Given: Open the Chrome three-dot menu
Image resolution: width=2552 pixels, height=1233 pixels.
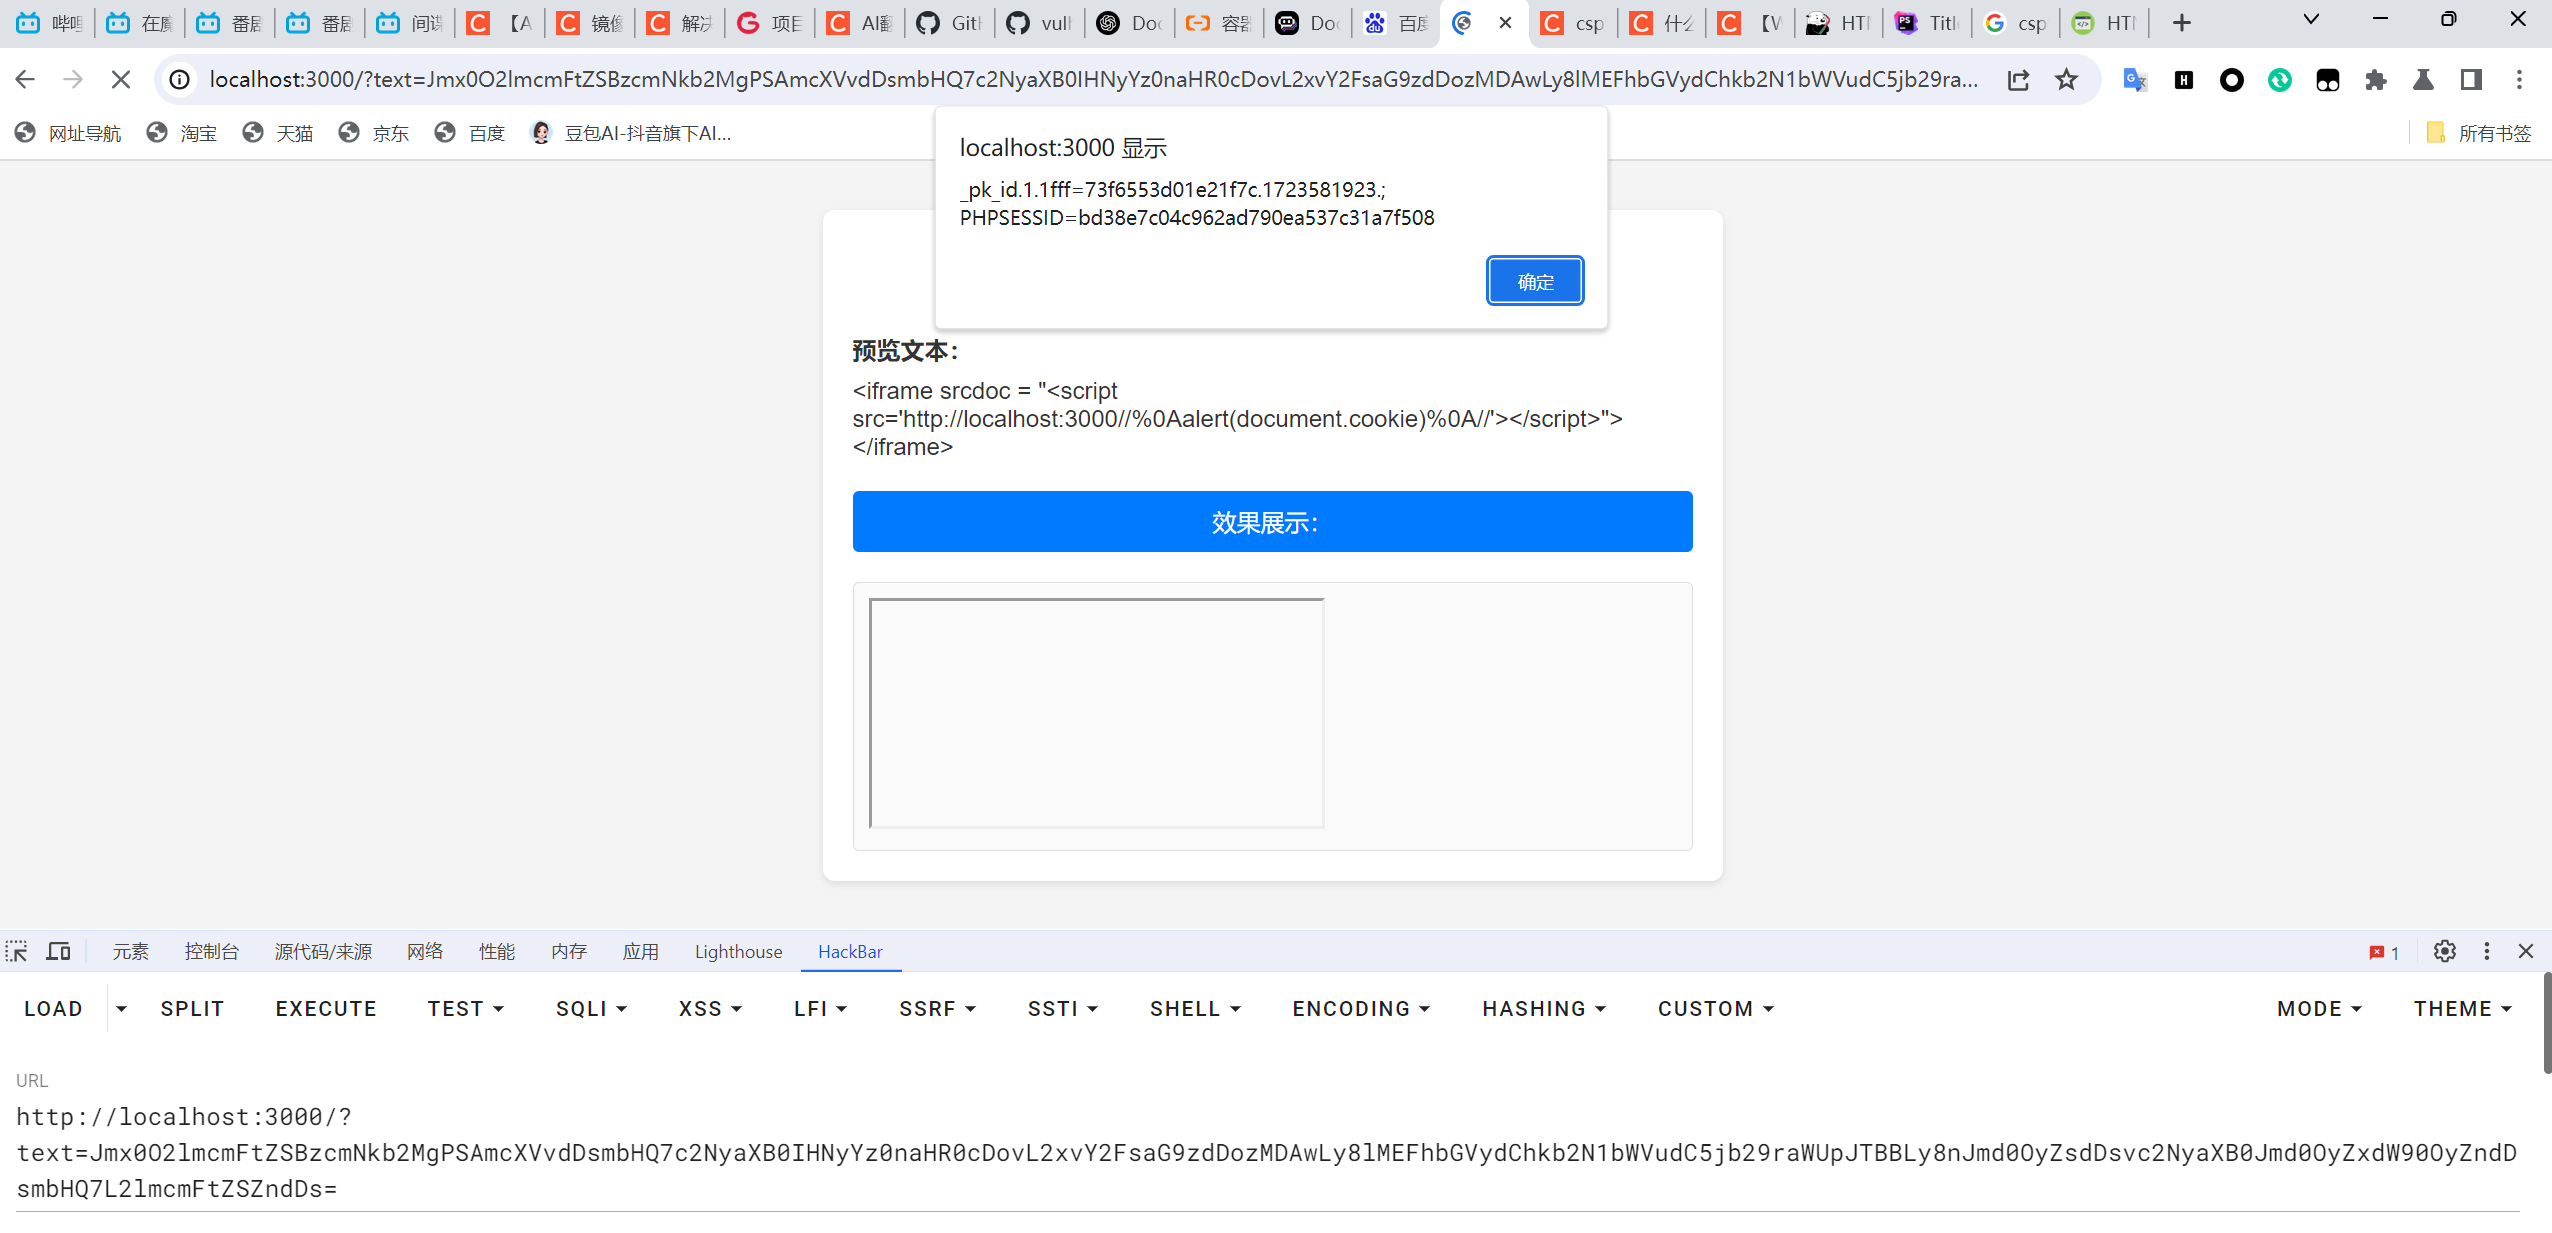Looking at the screenshot, I should 2519,80.
